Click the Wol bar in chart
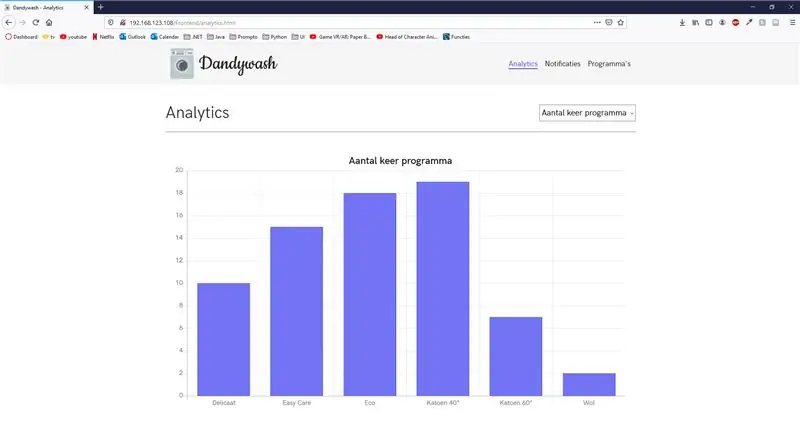Image resolution: width=800 pixels, height=434 pixels. tap(589, 385)
